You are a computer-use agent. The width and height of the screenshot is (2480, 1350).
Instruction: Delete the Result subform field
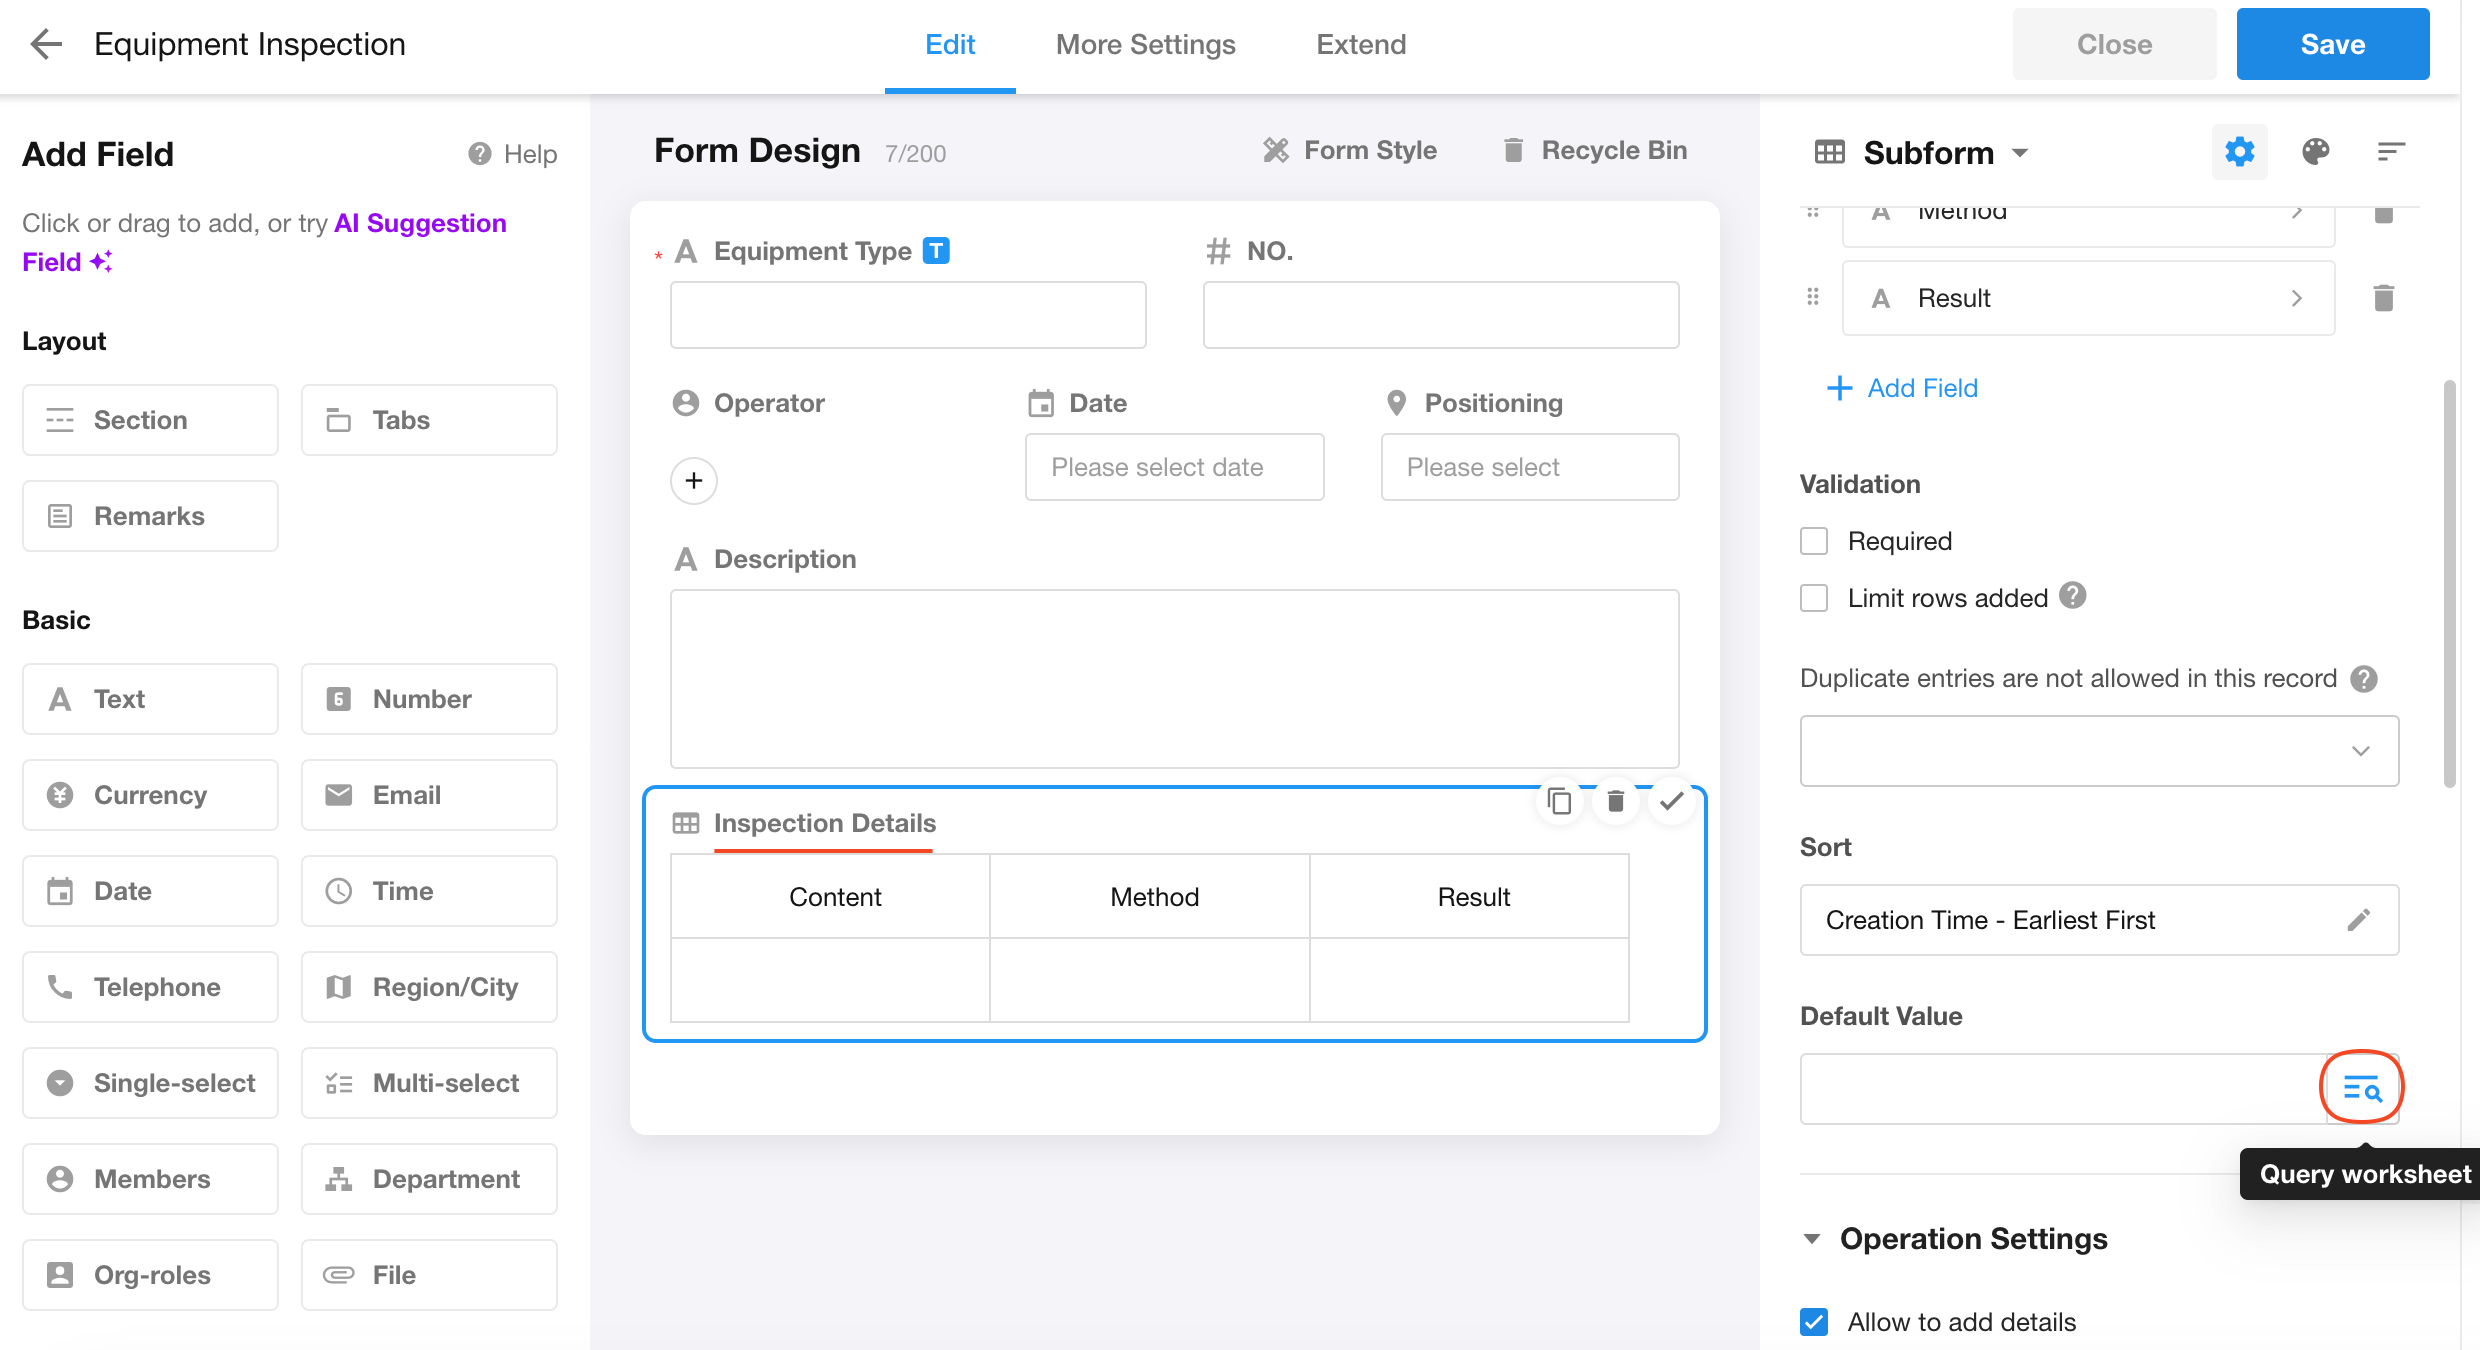[2383, 298]
